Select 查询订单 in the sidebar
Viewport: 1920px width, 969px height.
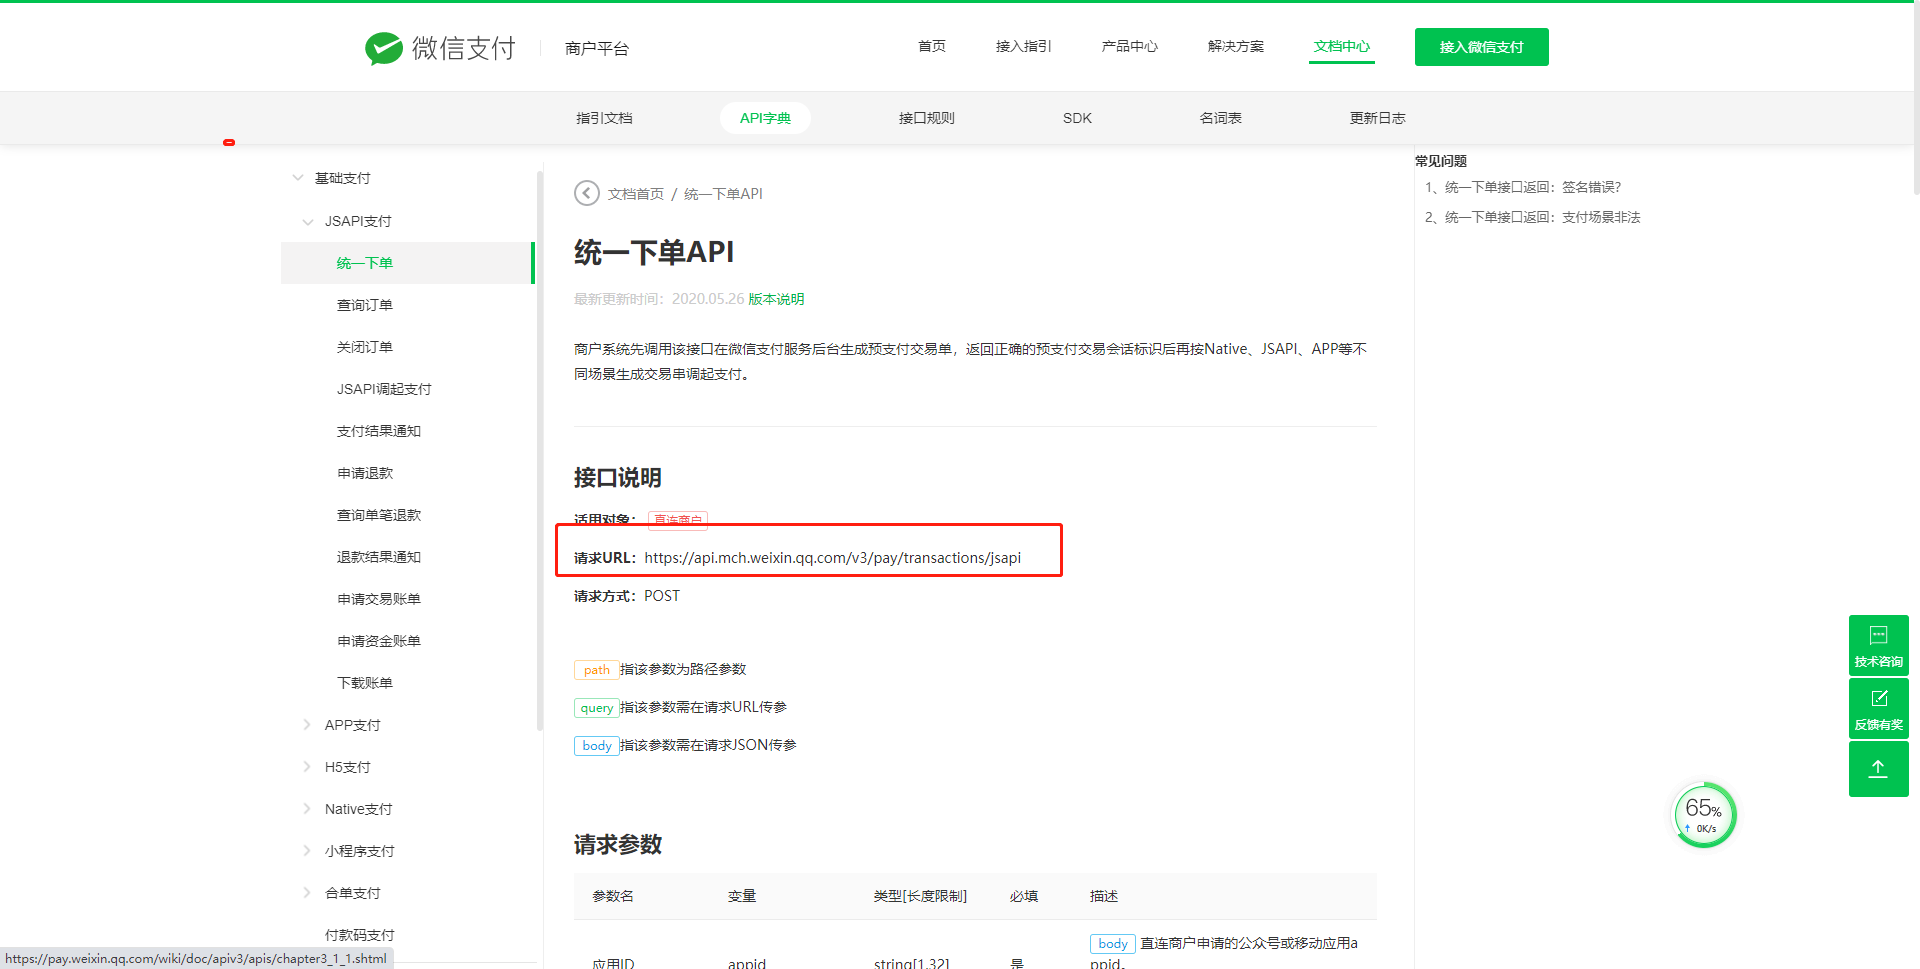coord(365,305)
